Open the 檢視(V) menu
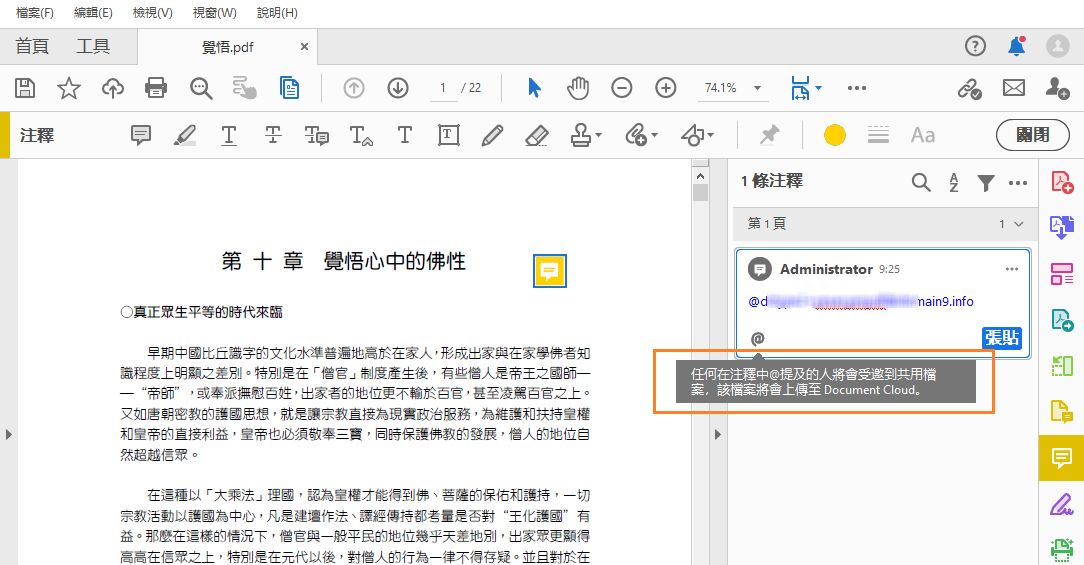1084x565 pixels. click(153, 13)
